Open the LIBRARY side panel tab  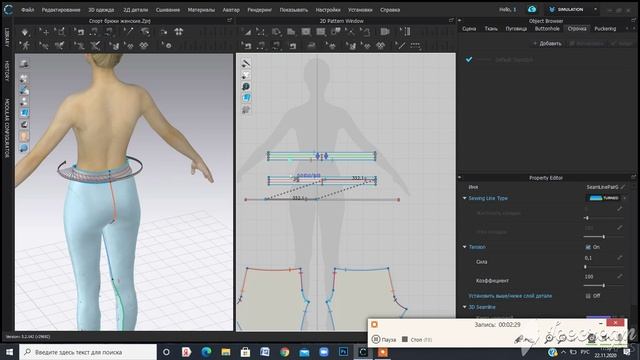point(7,37)
